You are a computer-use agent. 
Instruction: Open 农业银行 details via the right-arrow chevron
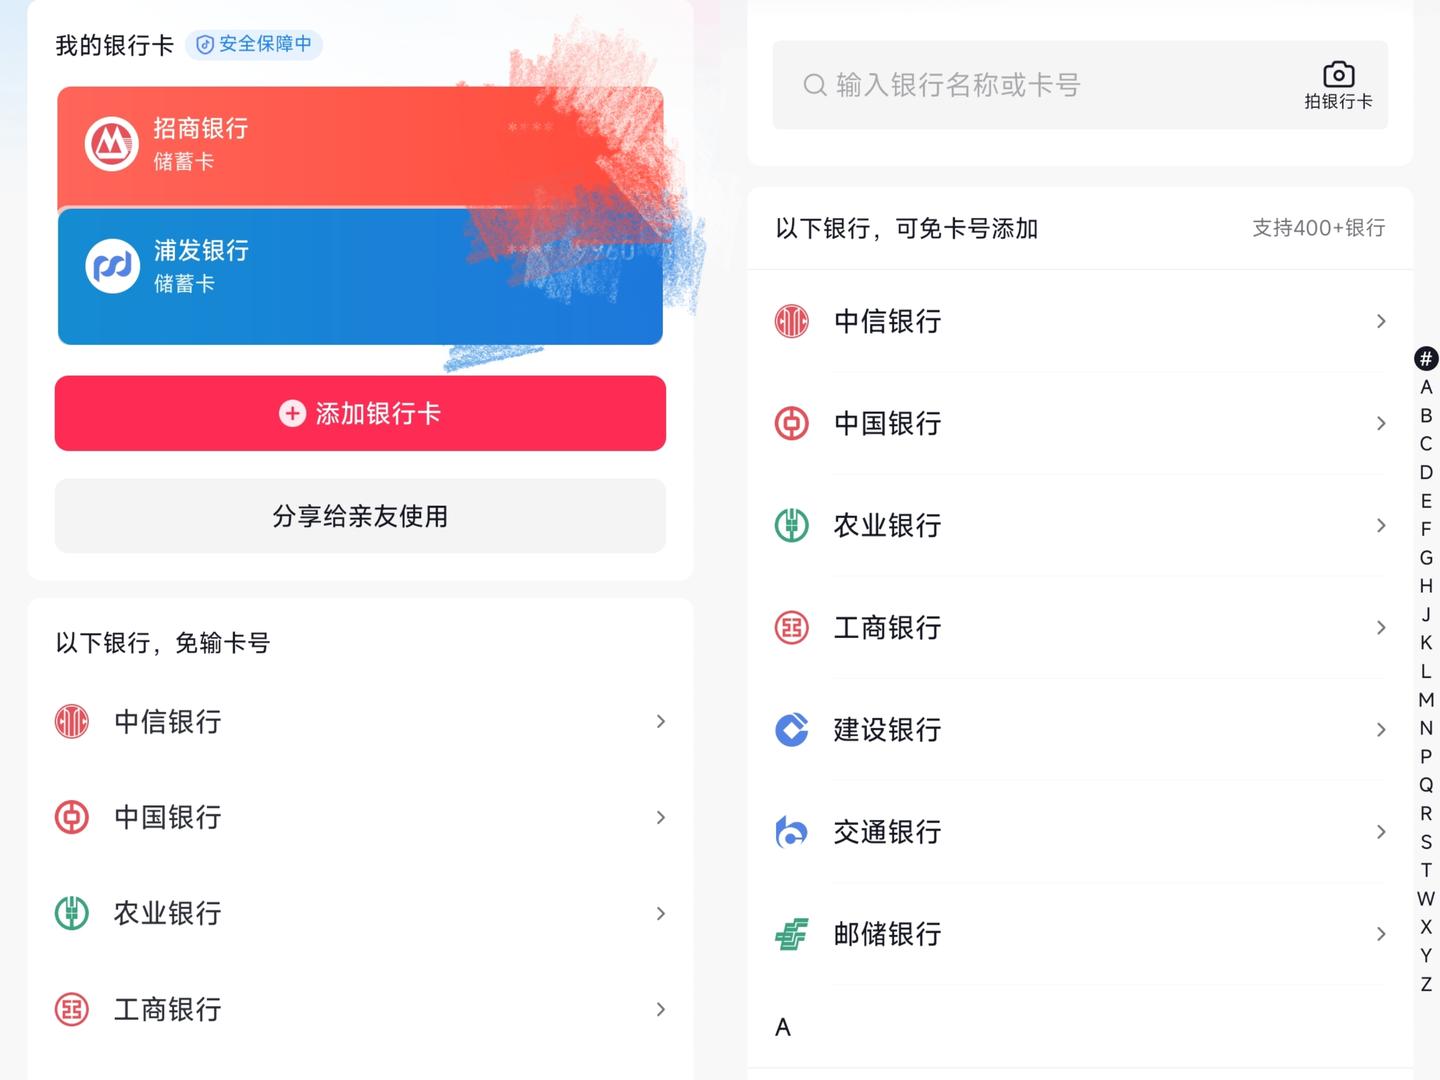click(x=1381, y=525)
